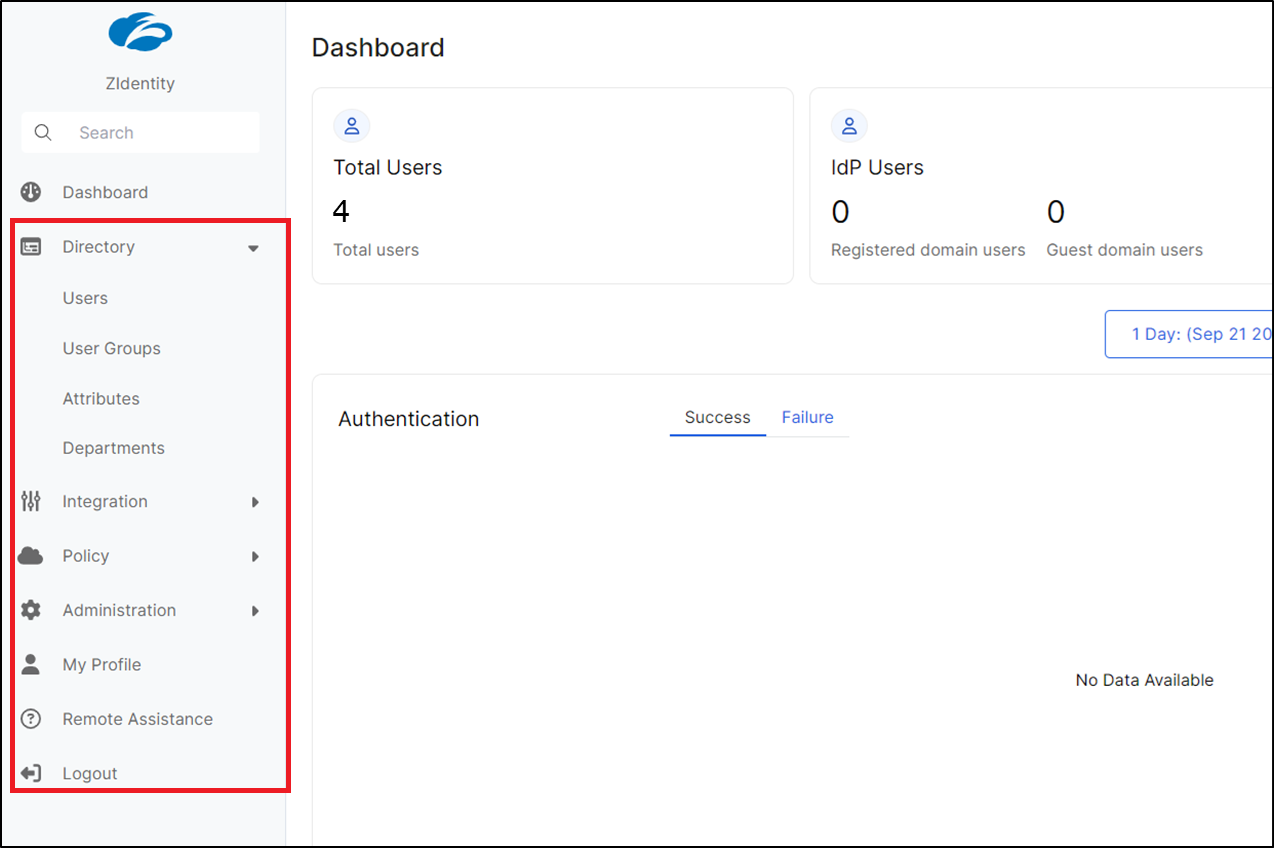1274x848 pixels.
Task: Select the Success authentication tab
Action: (717, 418)
